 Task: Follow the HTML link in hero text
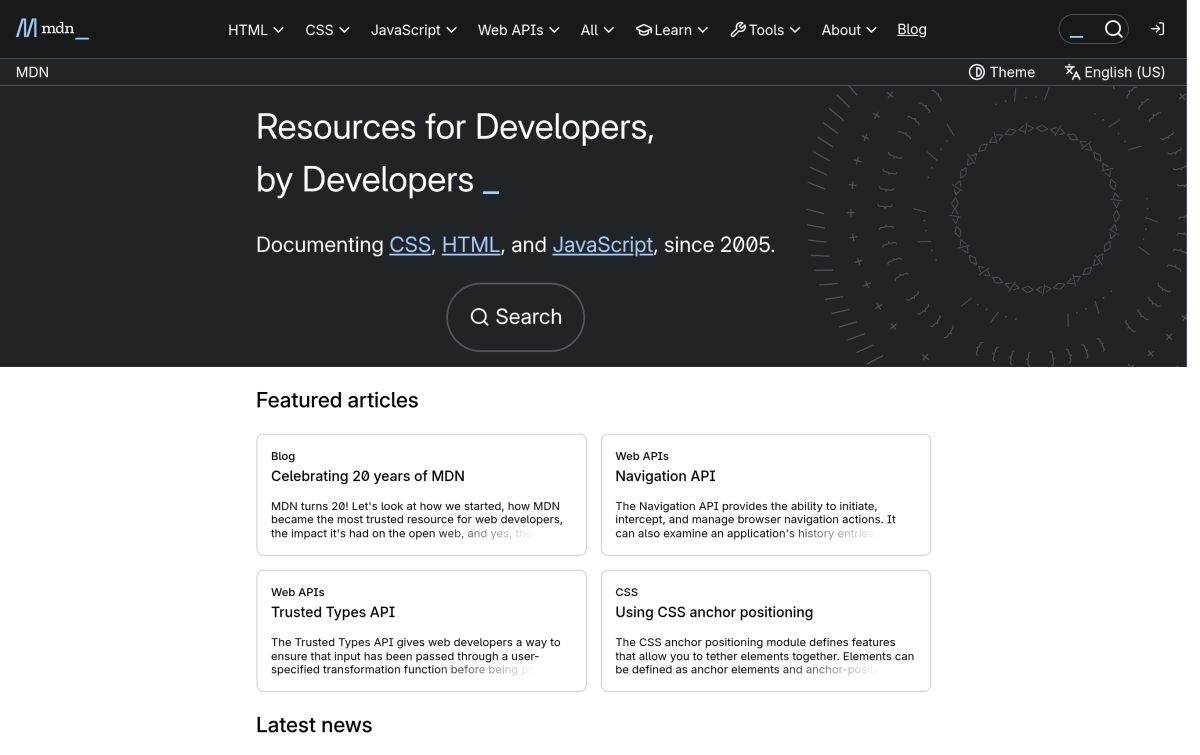pos(471,244)
